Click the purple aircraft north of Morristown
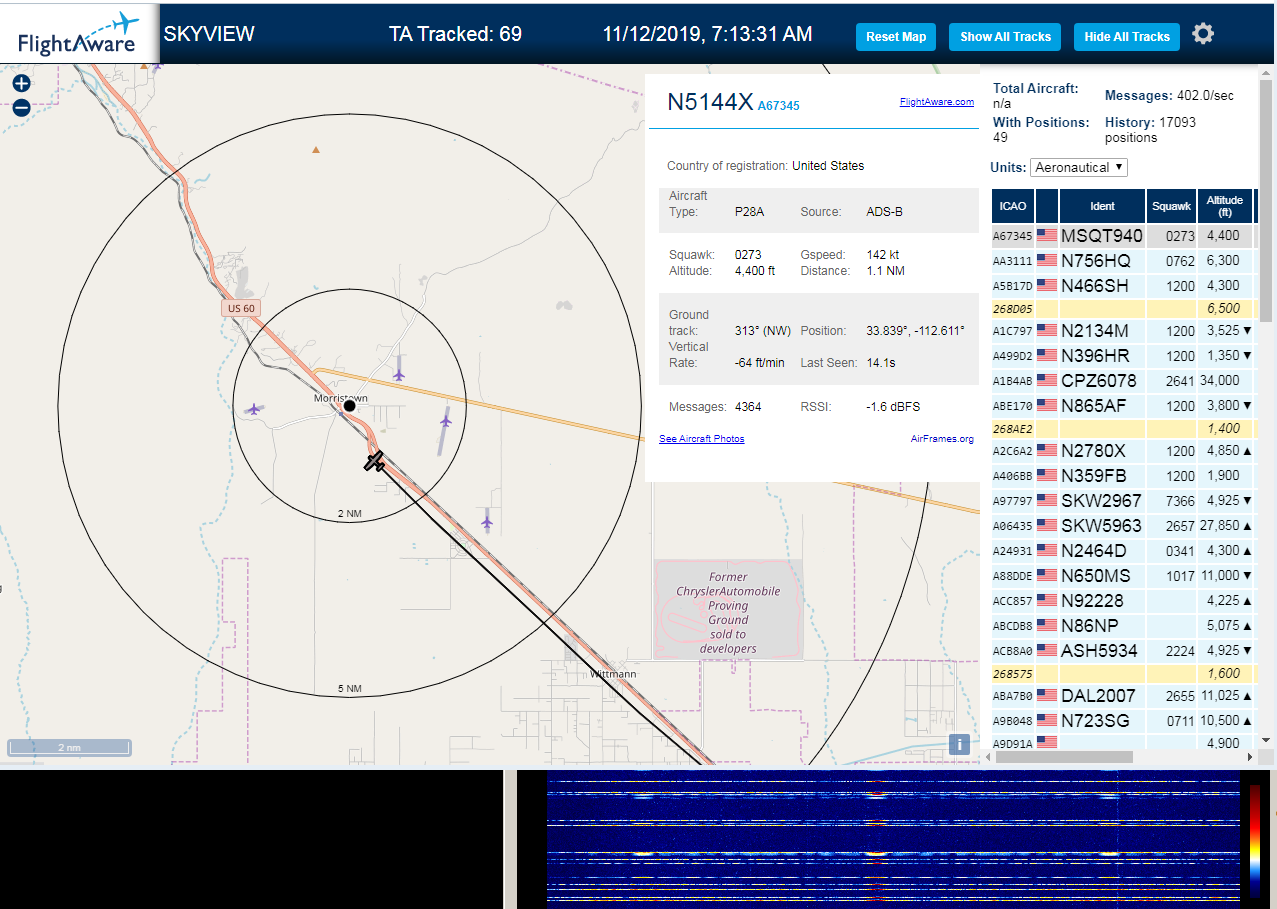The height and width of the screenshot is (909, 1277). click(x=399, y=374)
